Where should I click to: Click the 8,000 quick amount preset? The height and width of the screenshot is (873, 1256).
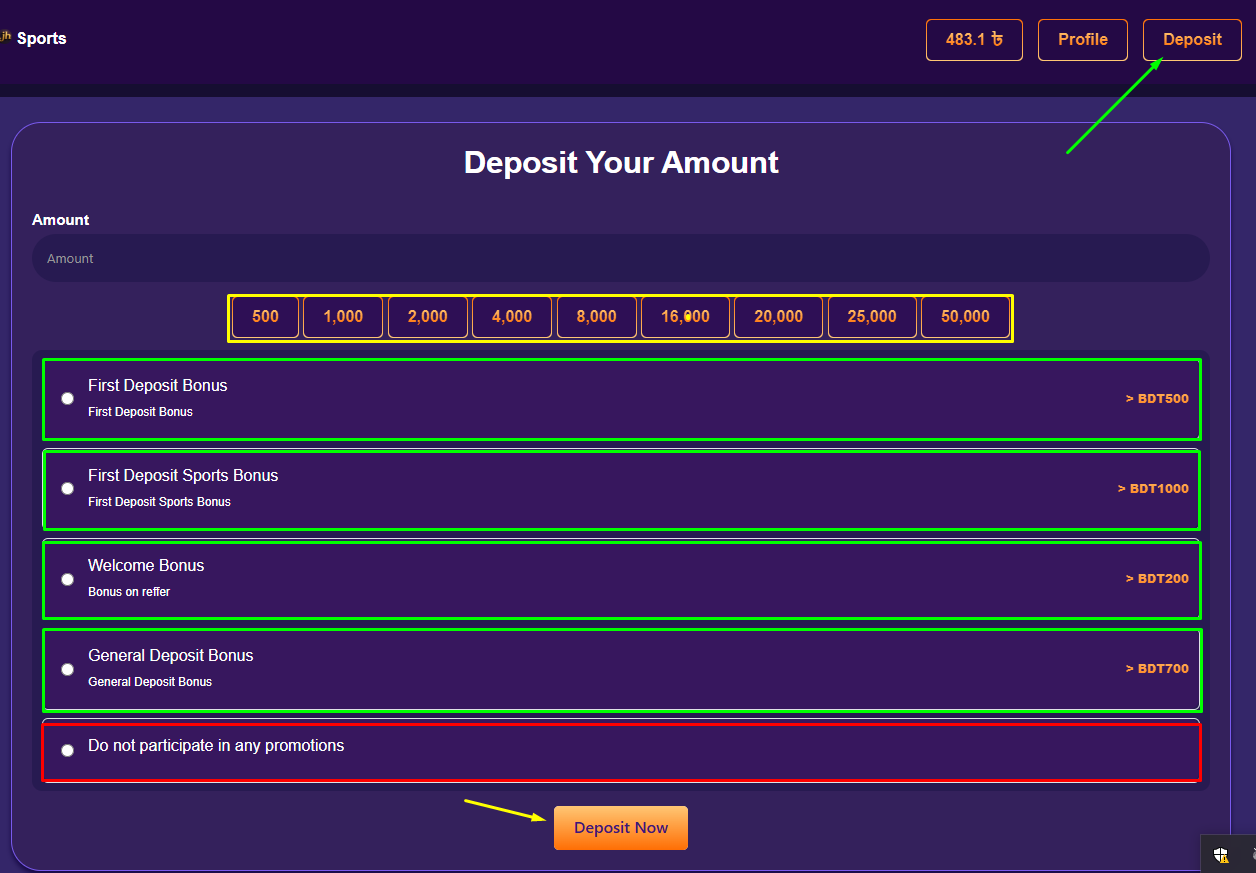596,317
